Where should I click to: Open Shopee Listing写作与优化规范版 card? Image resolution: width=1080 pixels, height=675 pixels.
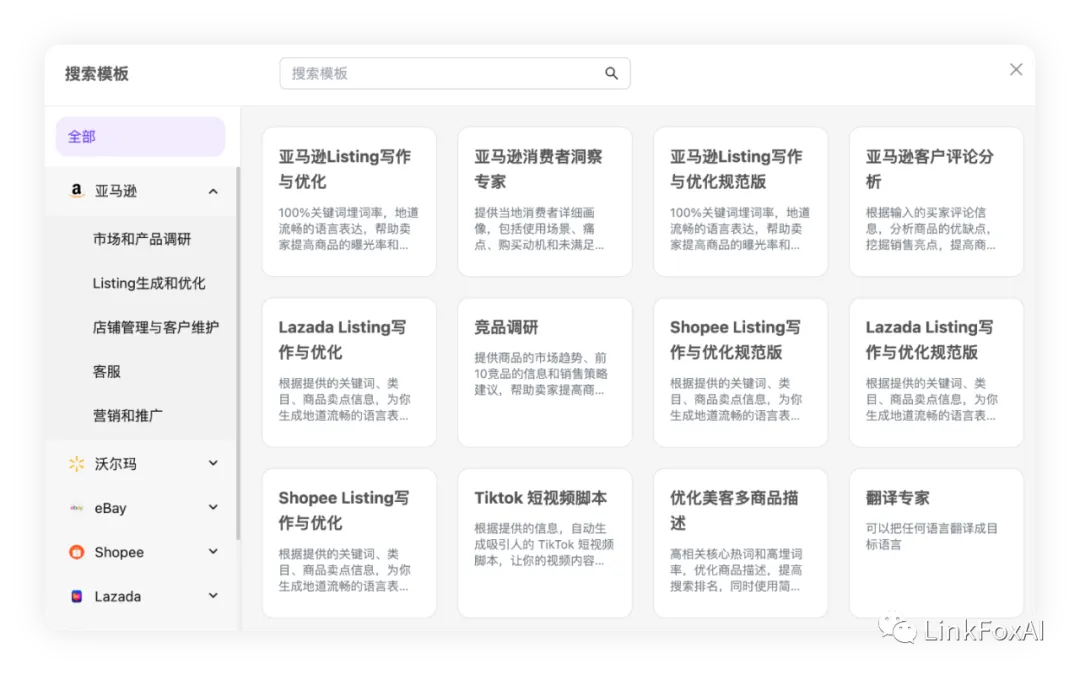pyautogui.click(x=740, y=373)
